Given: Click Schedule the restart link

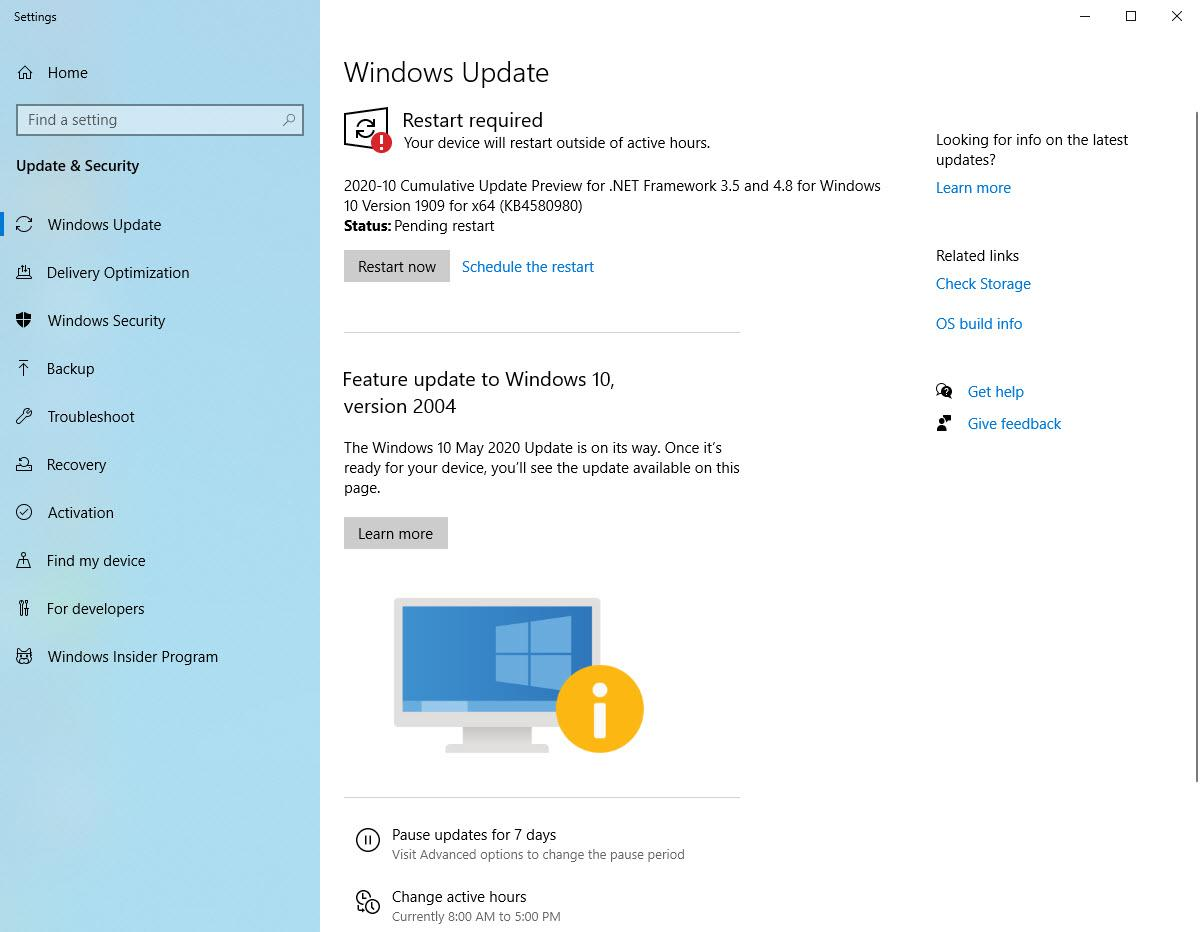Looking at the screenshot, I should [x=528, y=267].
